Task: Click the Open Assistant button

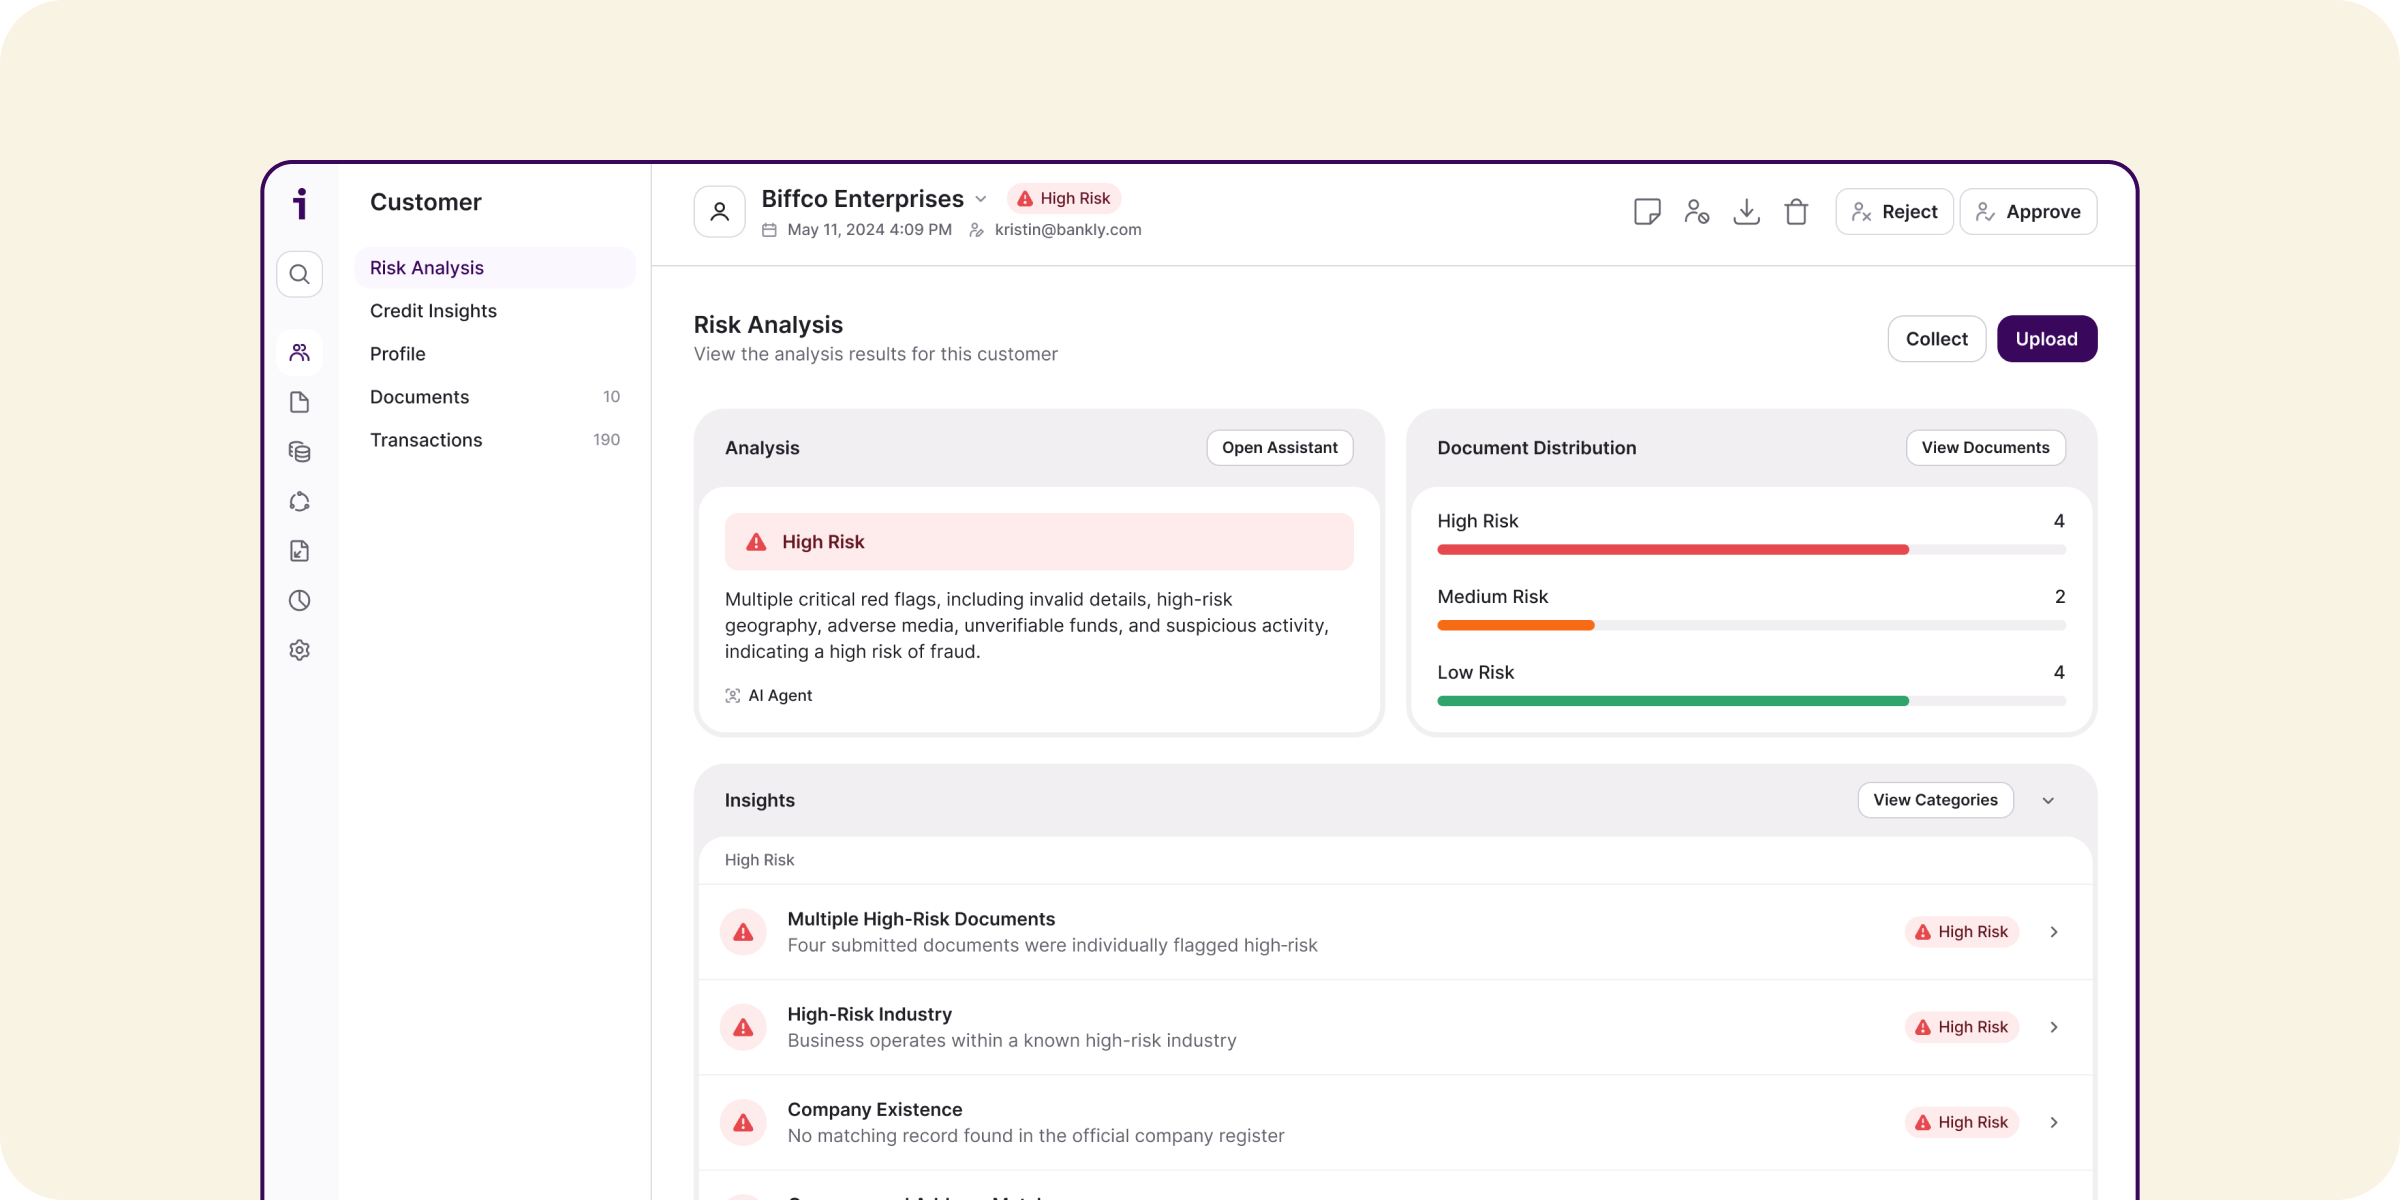Action: tap(1279, 448)
